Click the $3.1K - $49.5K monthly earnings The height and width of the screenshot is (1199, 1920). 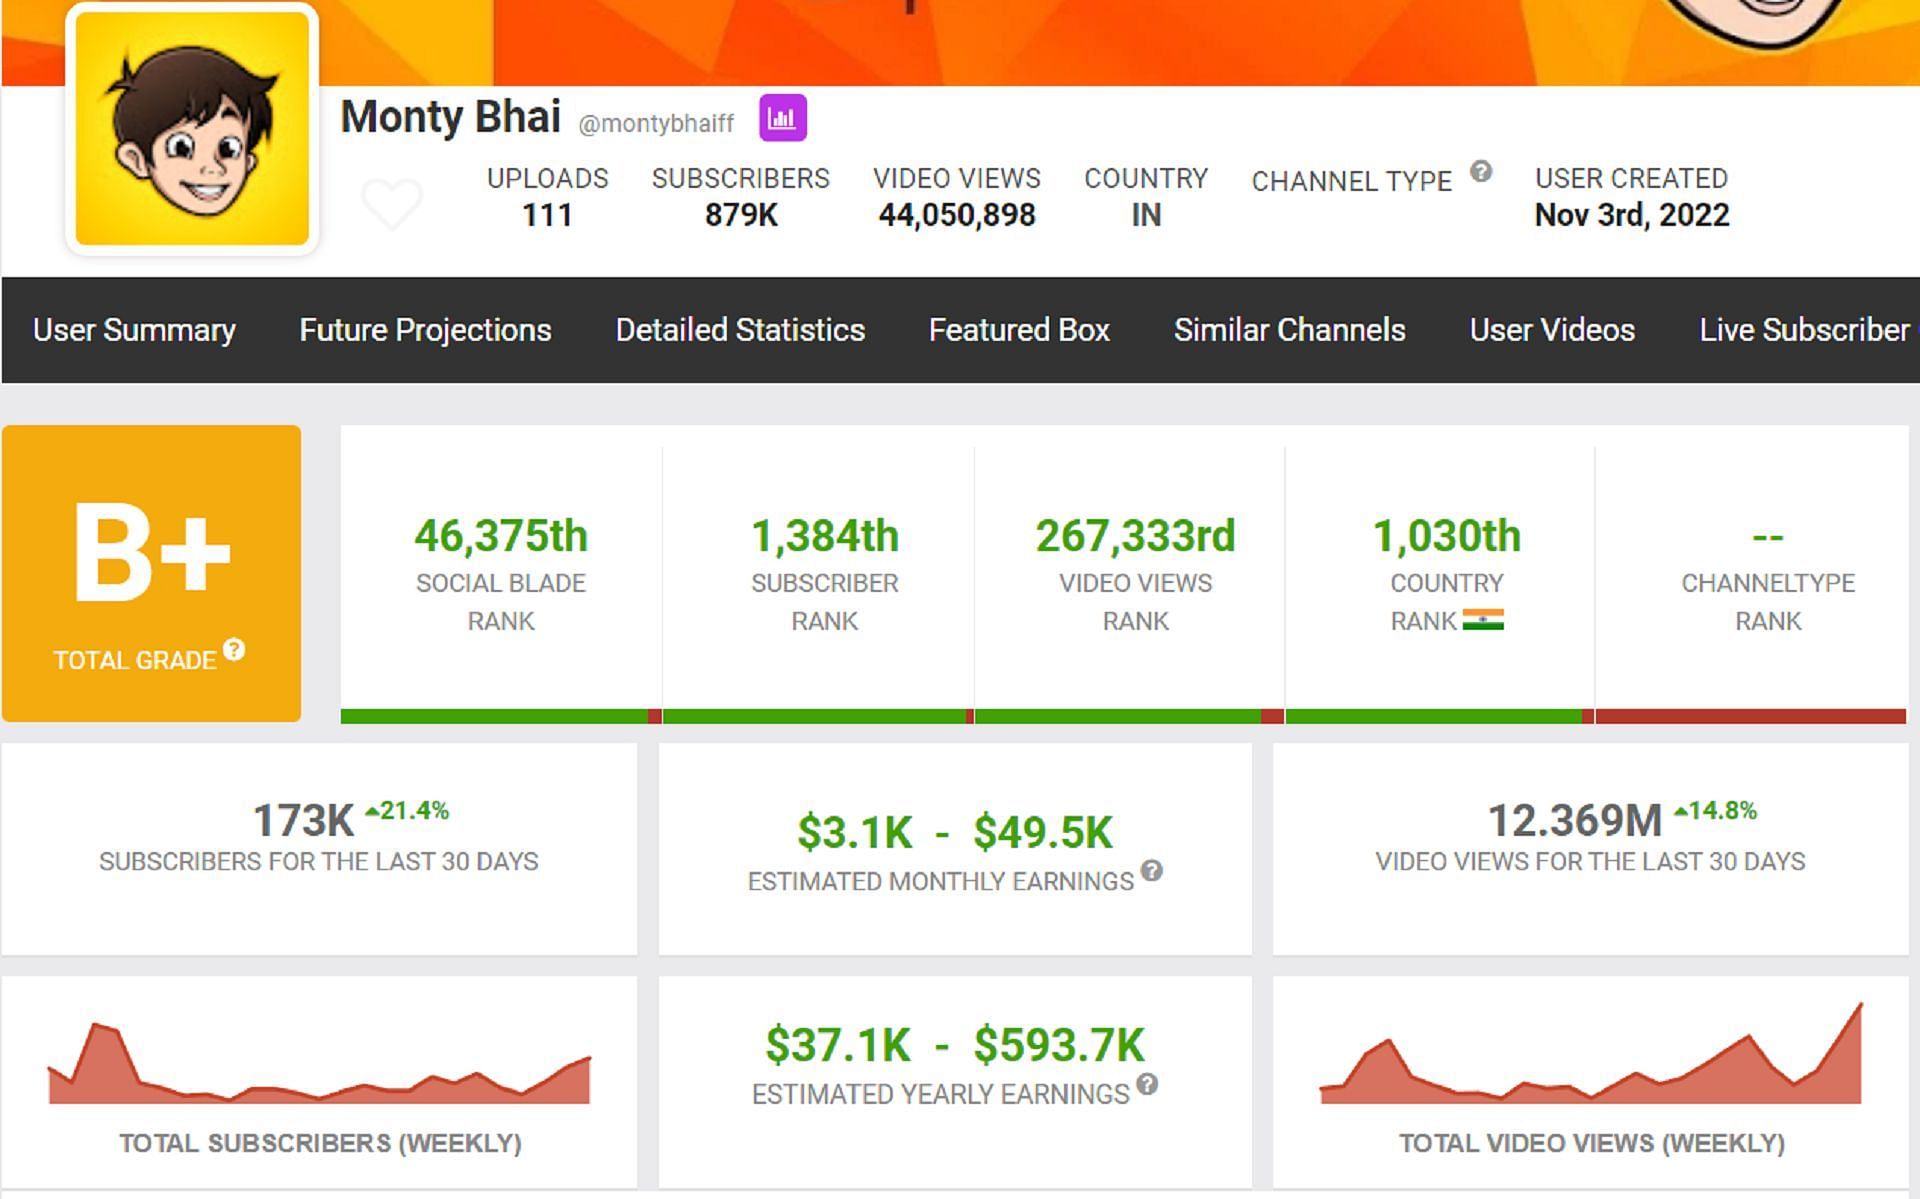(x=955, y=832)
